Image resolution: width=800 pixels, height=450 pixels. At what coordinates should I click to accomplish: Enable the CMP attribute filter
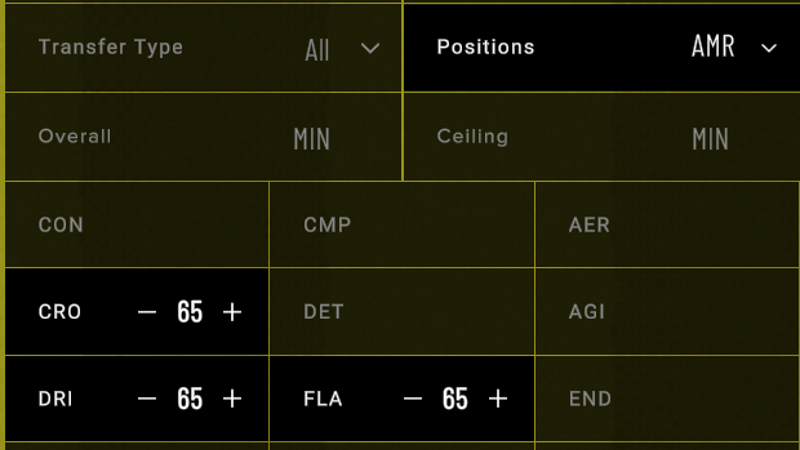(402, 224)
